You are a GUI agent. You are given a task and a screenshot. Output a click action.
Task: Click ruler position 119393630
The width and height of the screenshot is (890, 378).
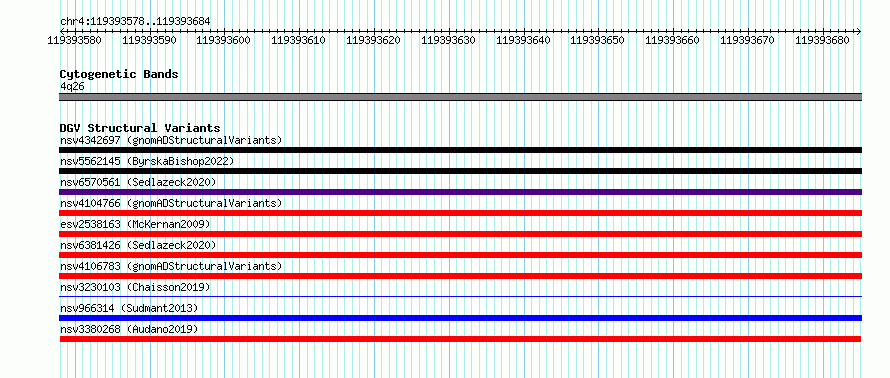click(x=448, y=40)
